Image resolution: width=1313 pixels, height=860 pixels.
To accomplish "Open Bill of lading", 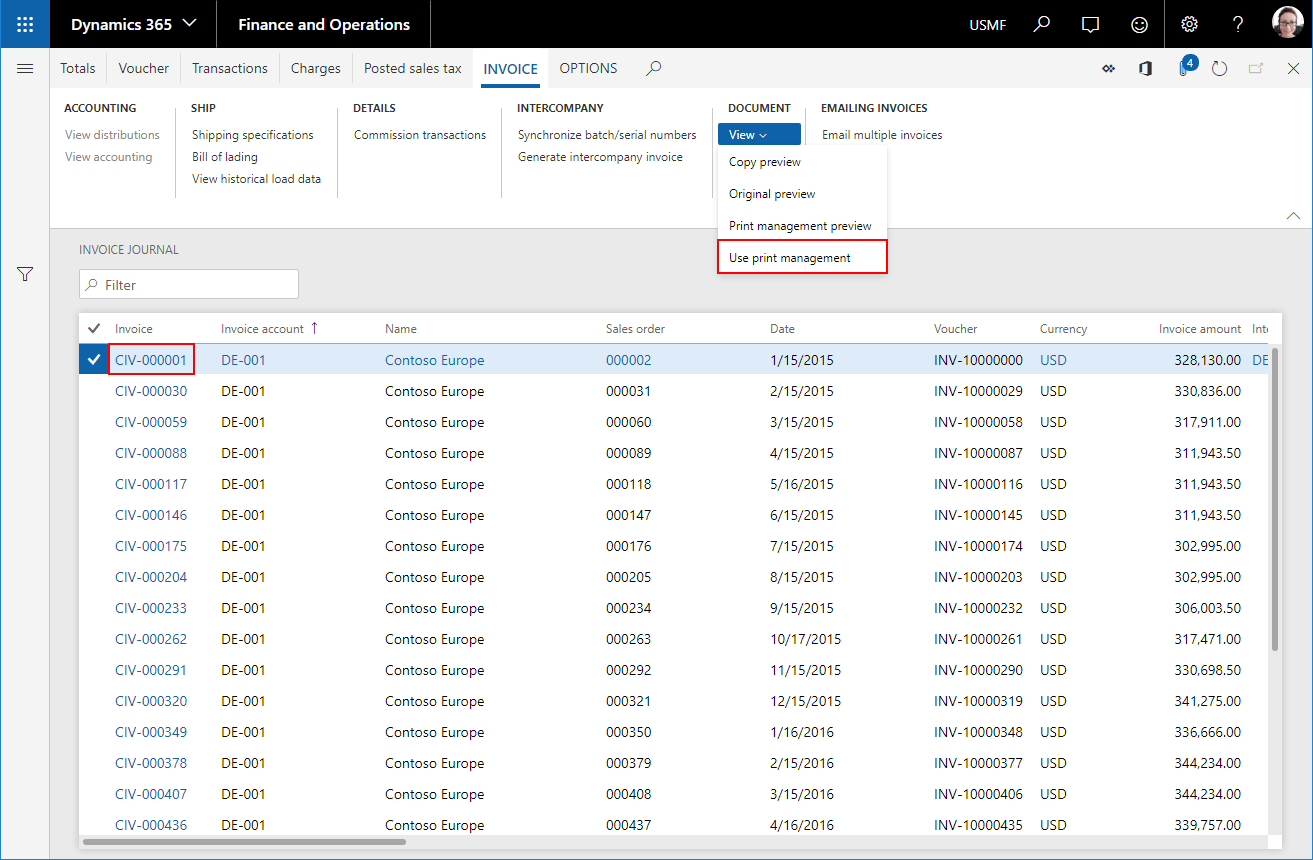I will pos(225,157).
